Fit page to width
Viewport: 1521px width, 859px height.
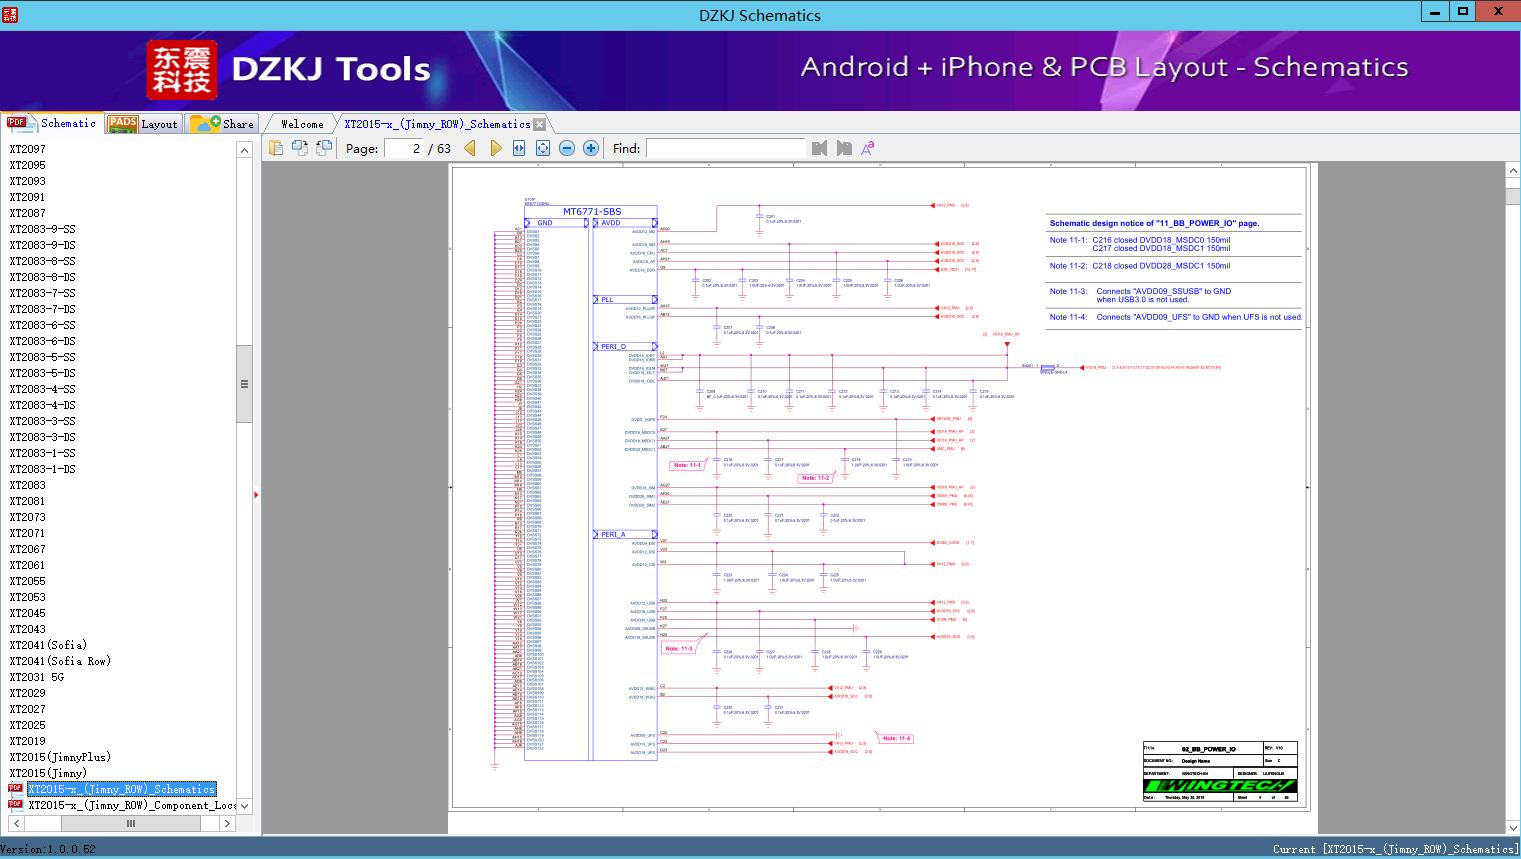coord(519,148)
